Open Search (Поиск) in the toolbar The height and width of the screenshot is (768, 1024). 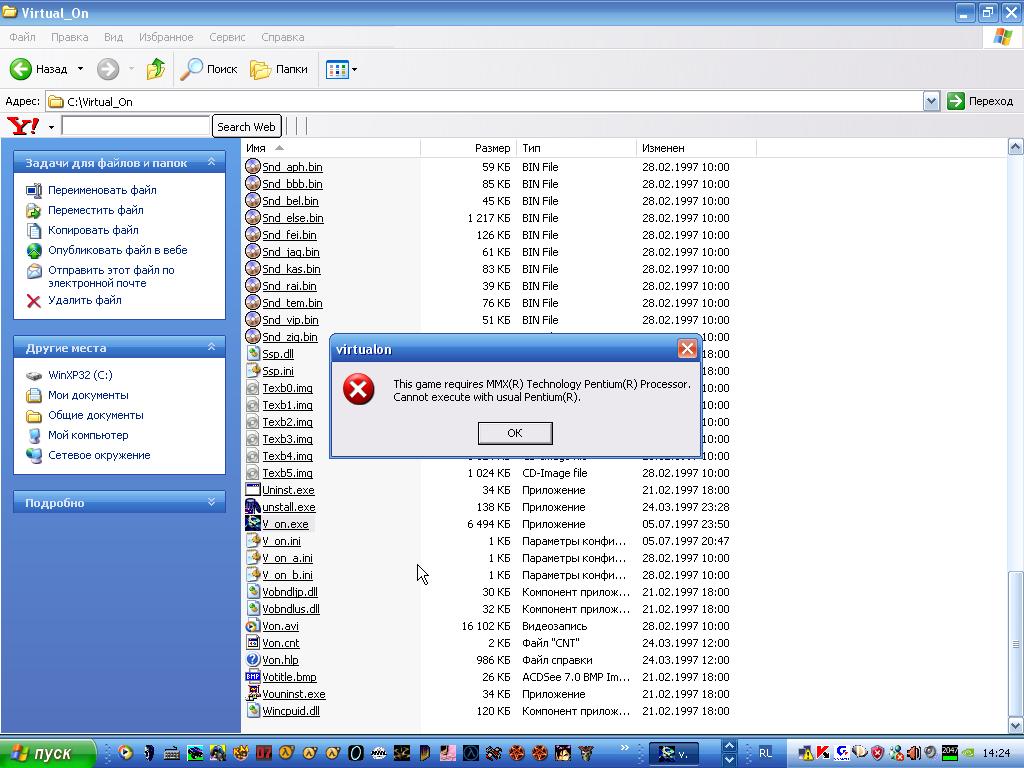click(x=208, y=69)
